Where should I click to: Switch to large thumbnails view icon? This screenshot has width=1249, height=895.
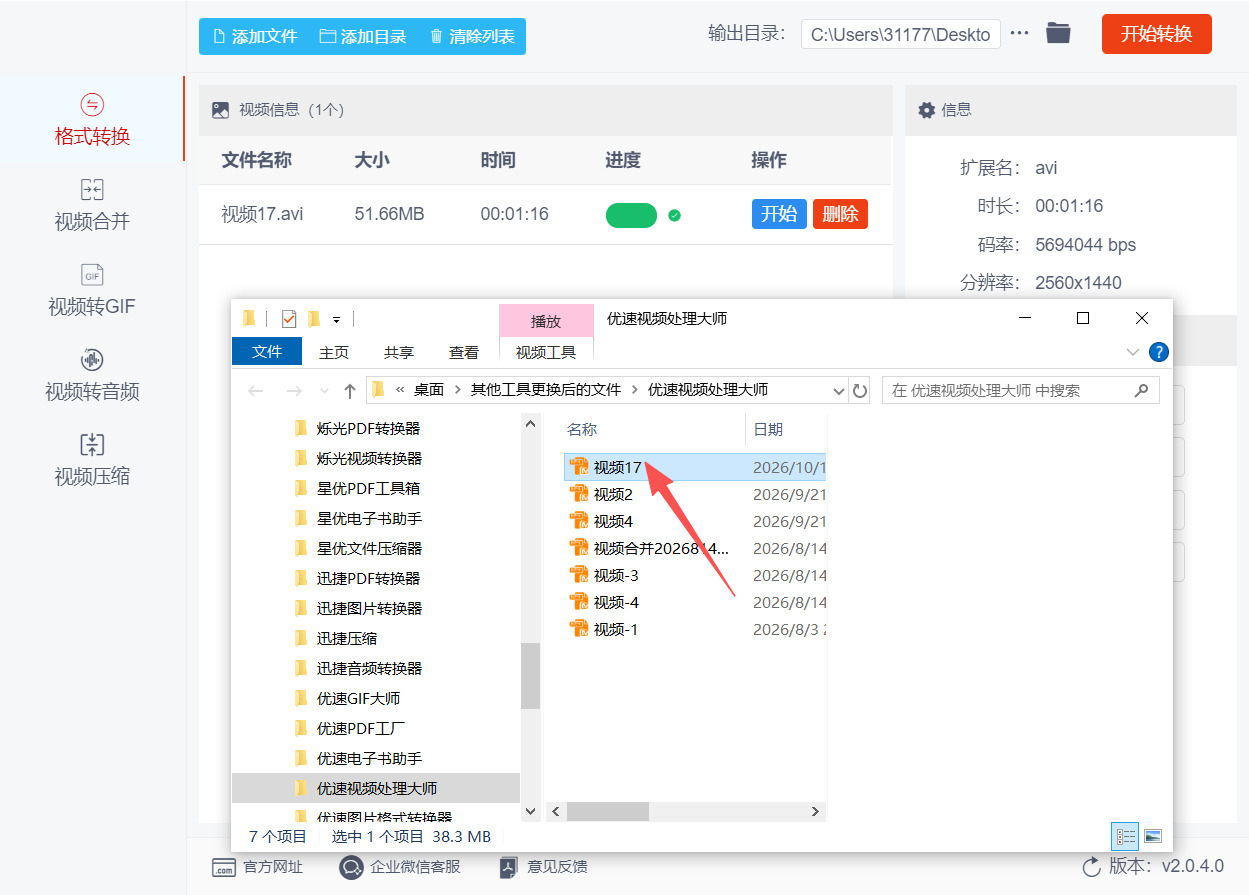(1152, 836)
